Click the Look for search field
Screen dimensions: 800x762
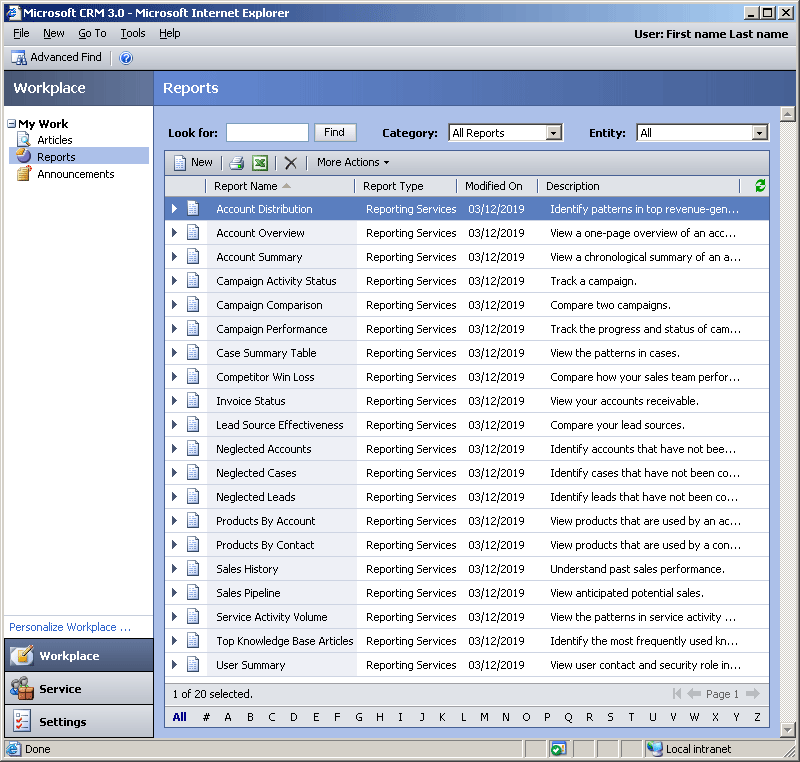point(267,133)
